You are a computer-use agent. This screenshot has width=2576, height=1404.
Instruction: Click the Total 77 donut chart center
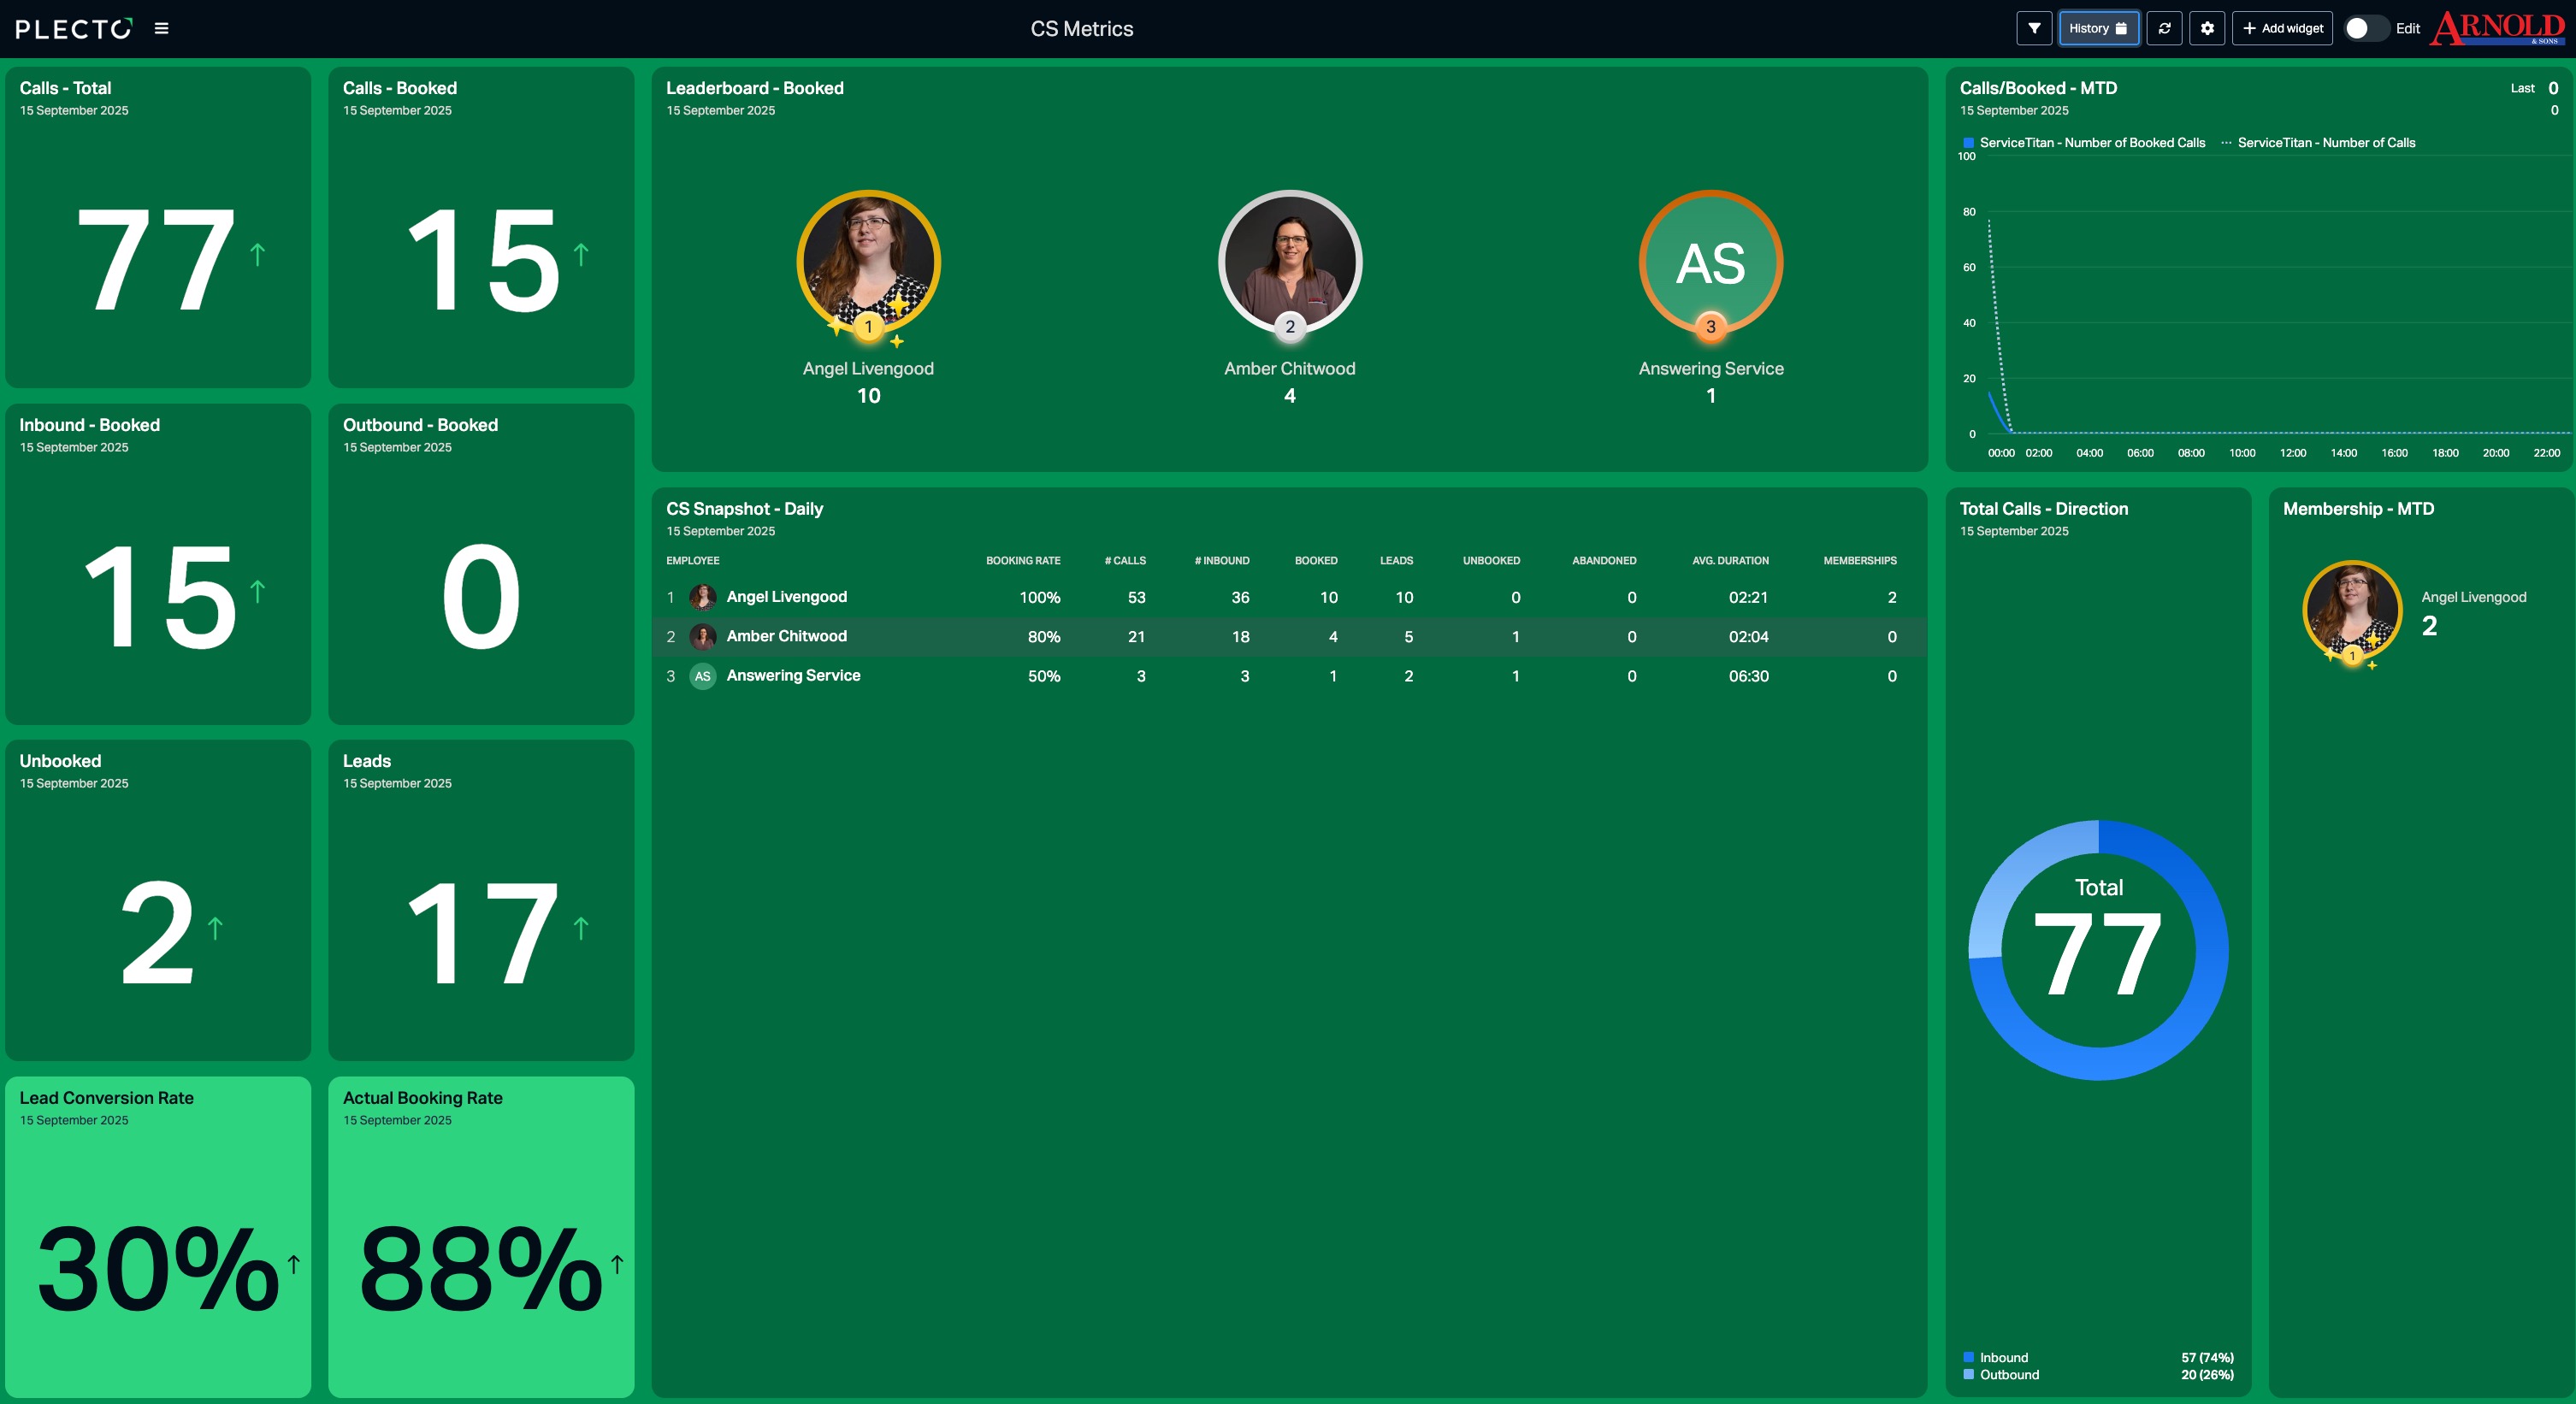click(2098, 950)
